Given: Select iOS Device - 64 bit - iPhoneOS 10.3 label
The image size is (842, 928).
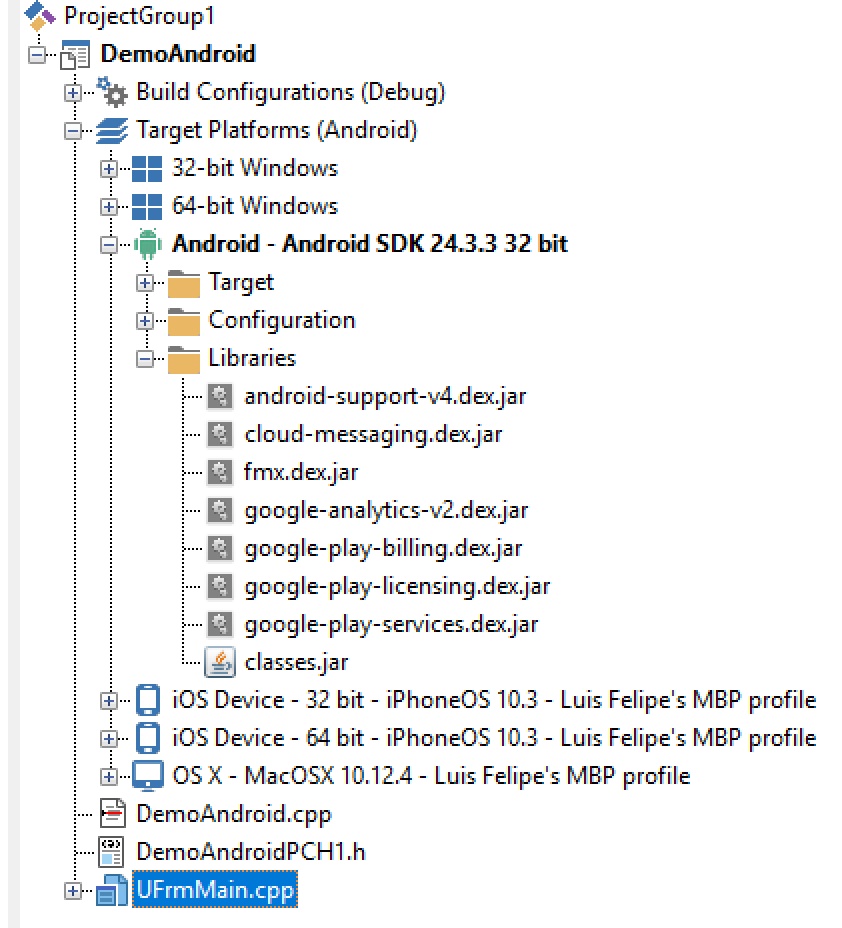Looking at the screenshot, I should [x=494, y=738].
